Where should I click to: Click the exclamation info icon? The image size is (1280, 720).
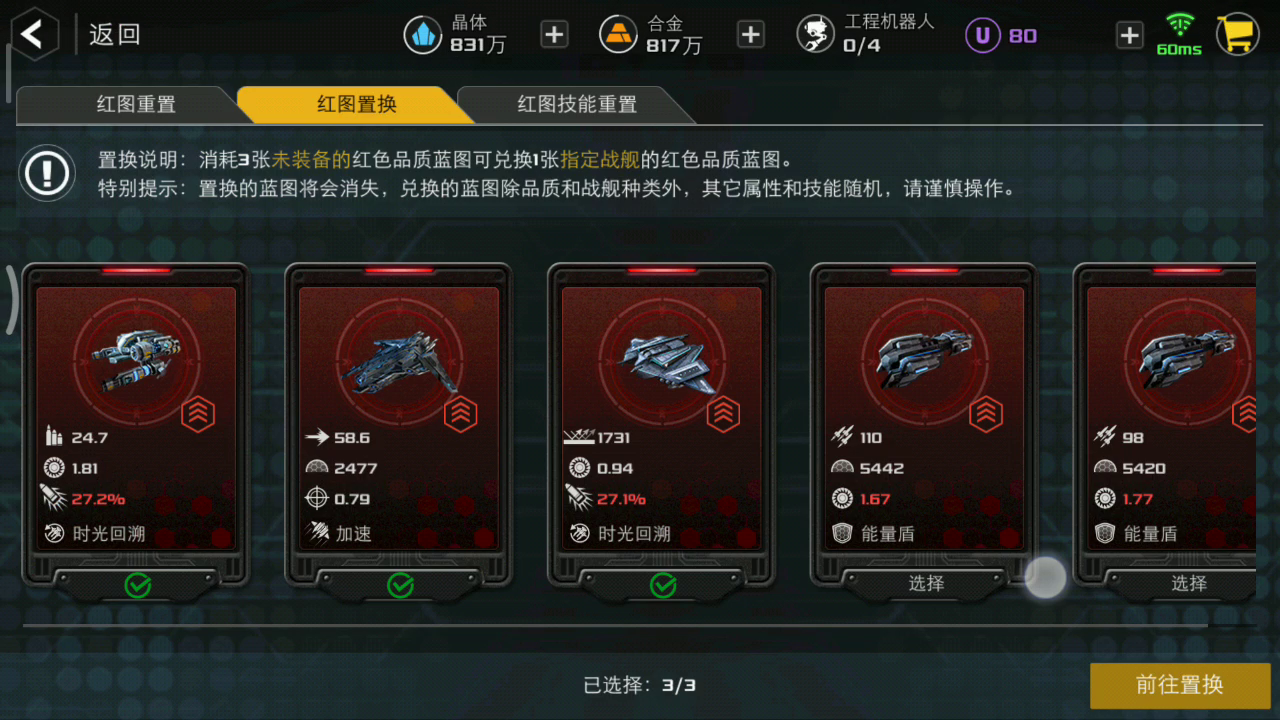(47, 173)
